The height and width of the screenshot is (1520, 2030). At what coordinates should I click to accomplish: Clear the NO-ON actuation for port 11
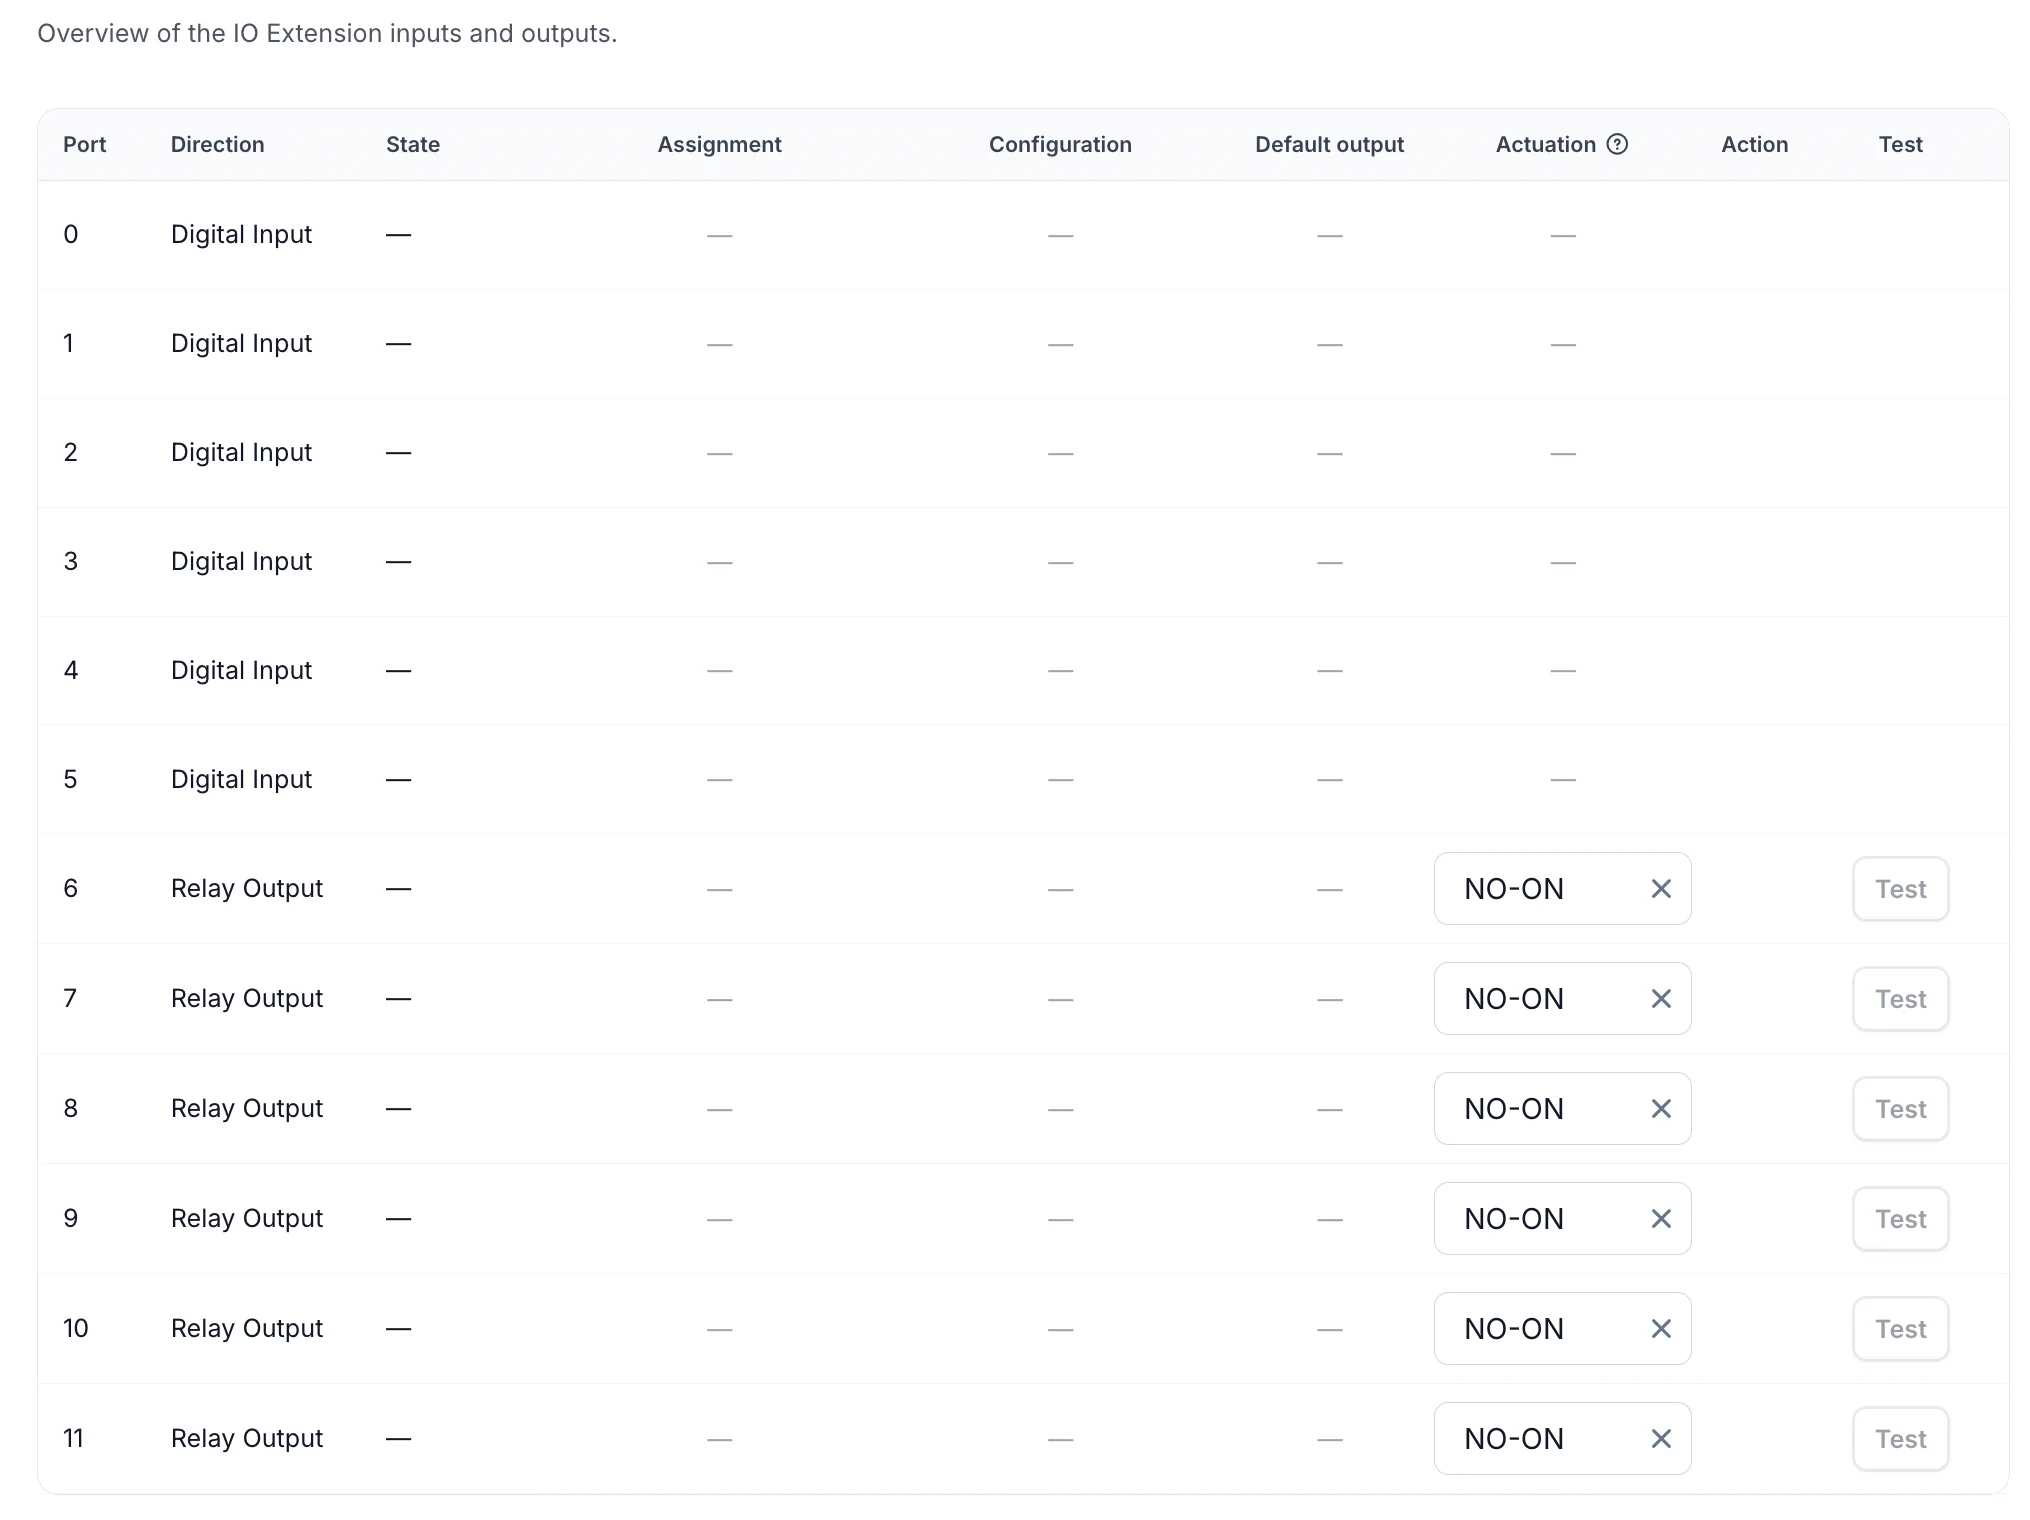[1661, 1438]
